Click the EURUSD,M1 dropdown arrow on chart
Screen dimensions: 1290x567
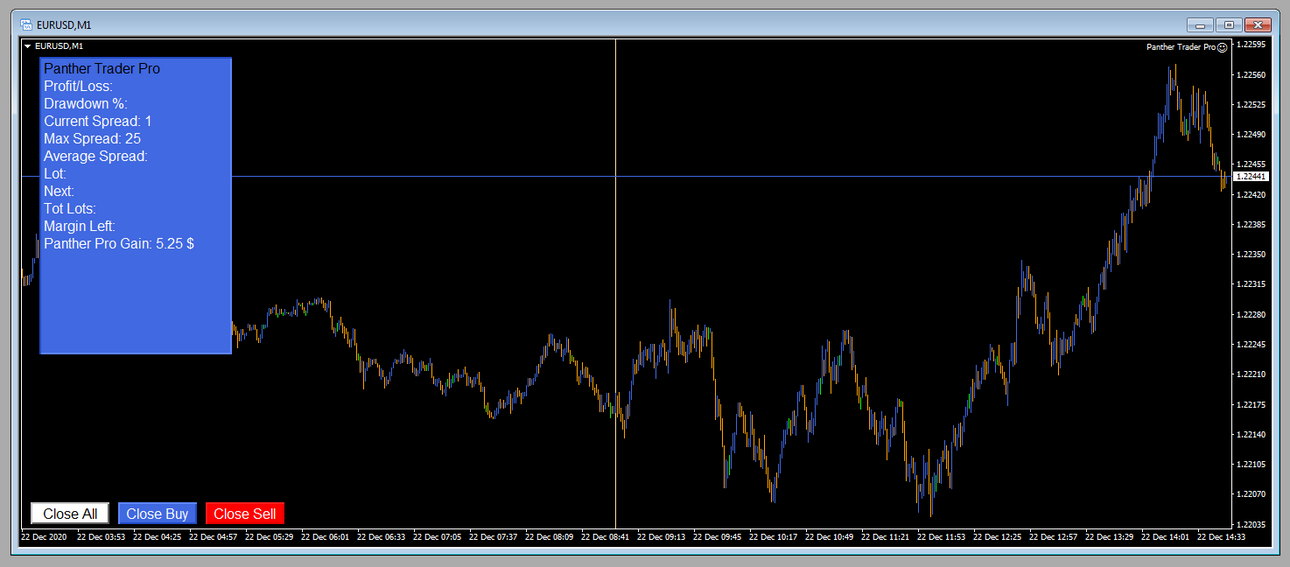tap(28, 46)
